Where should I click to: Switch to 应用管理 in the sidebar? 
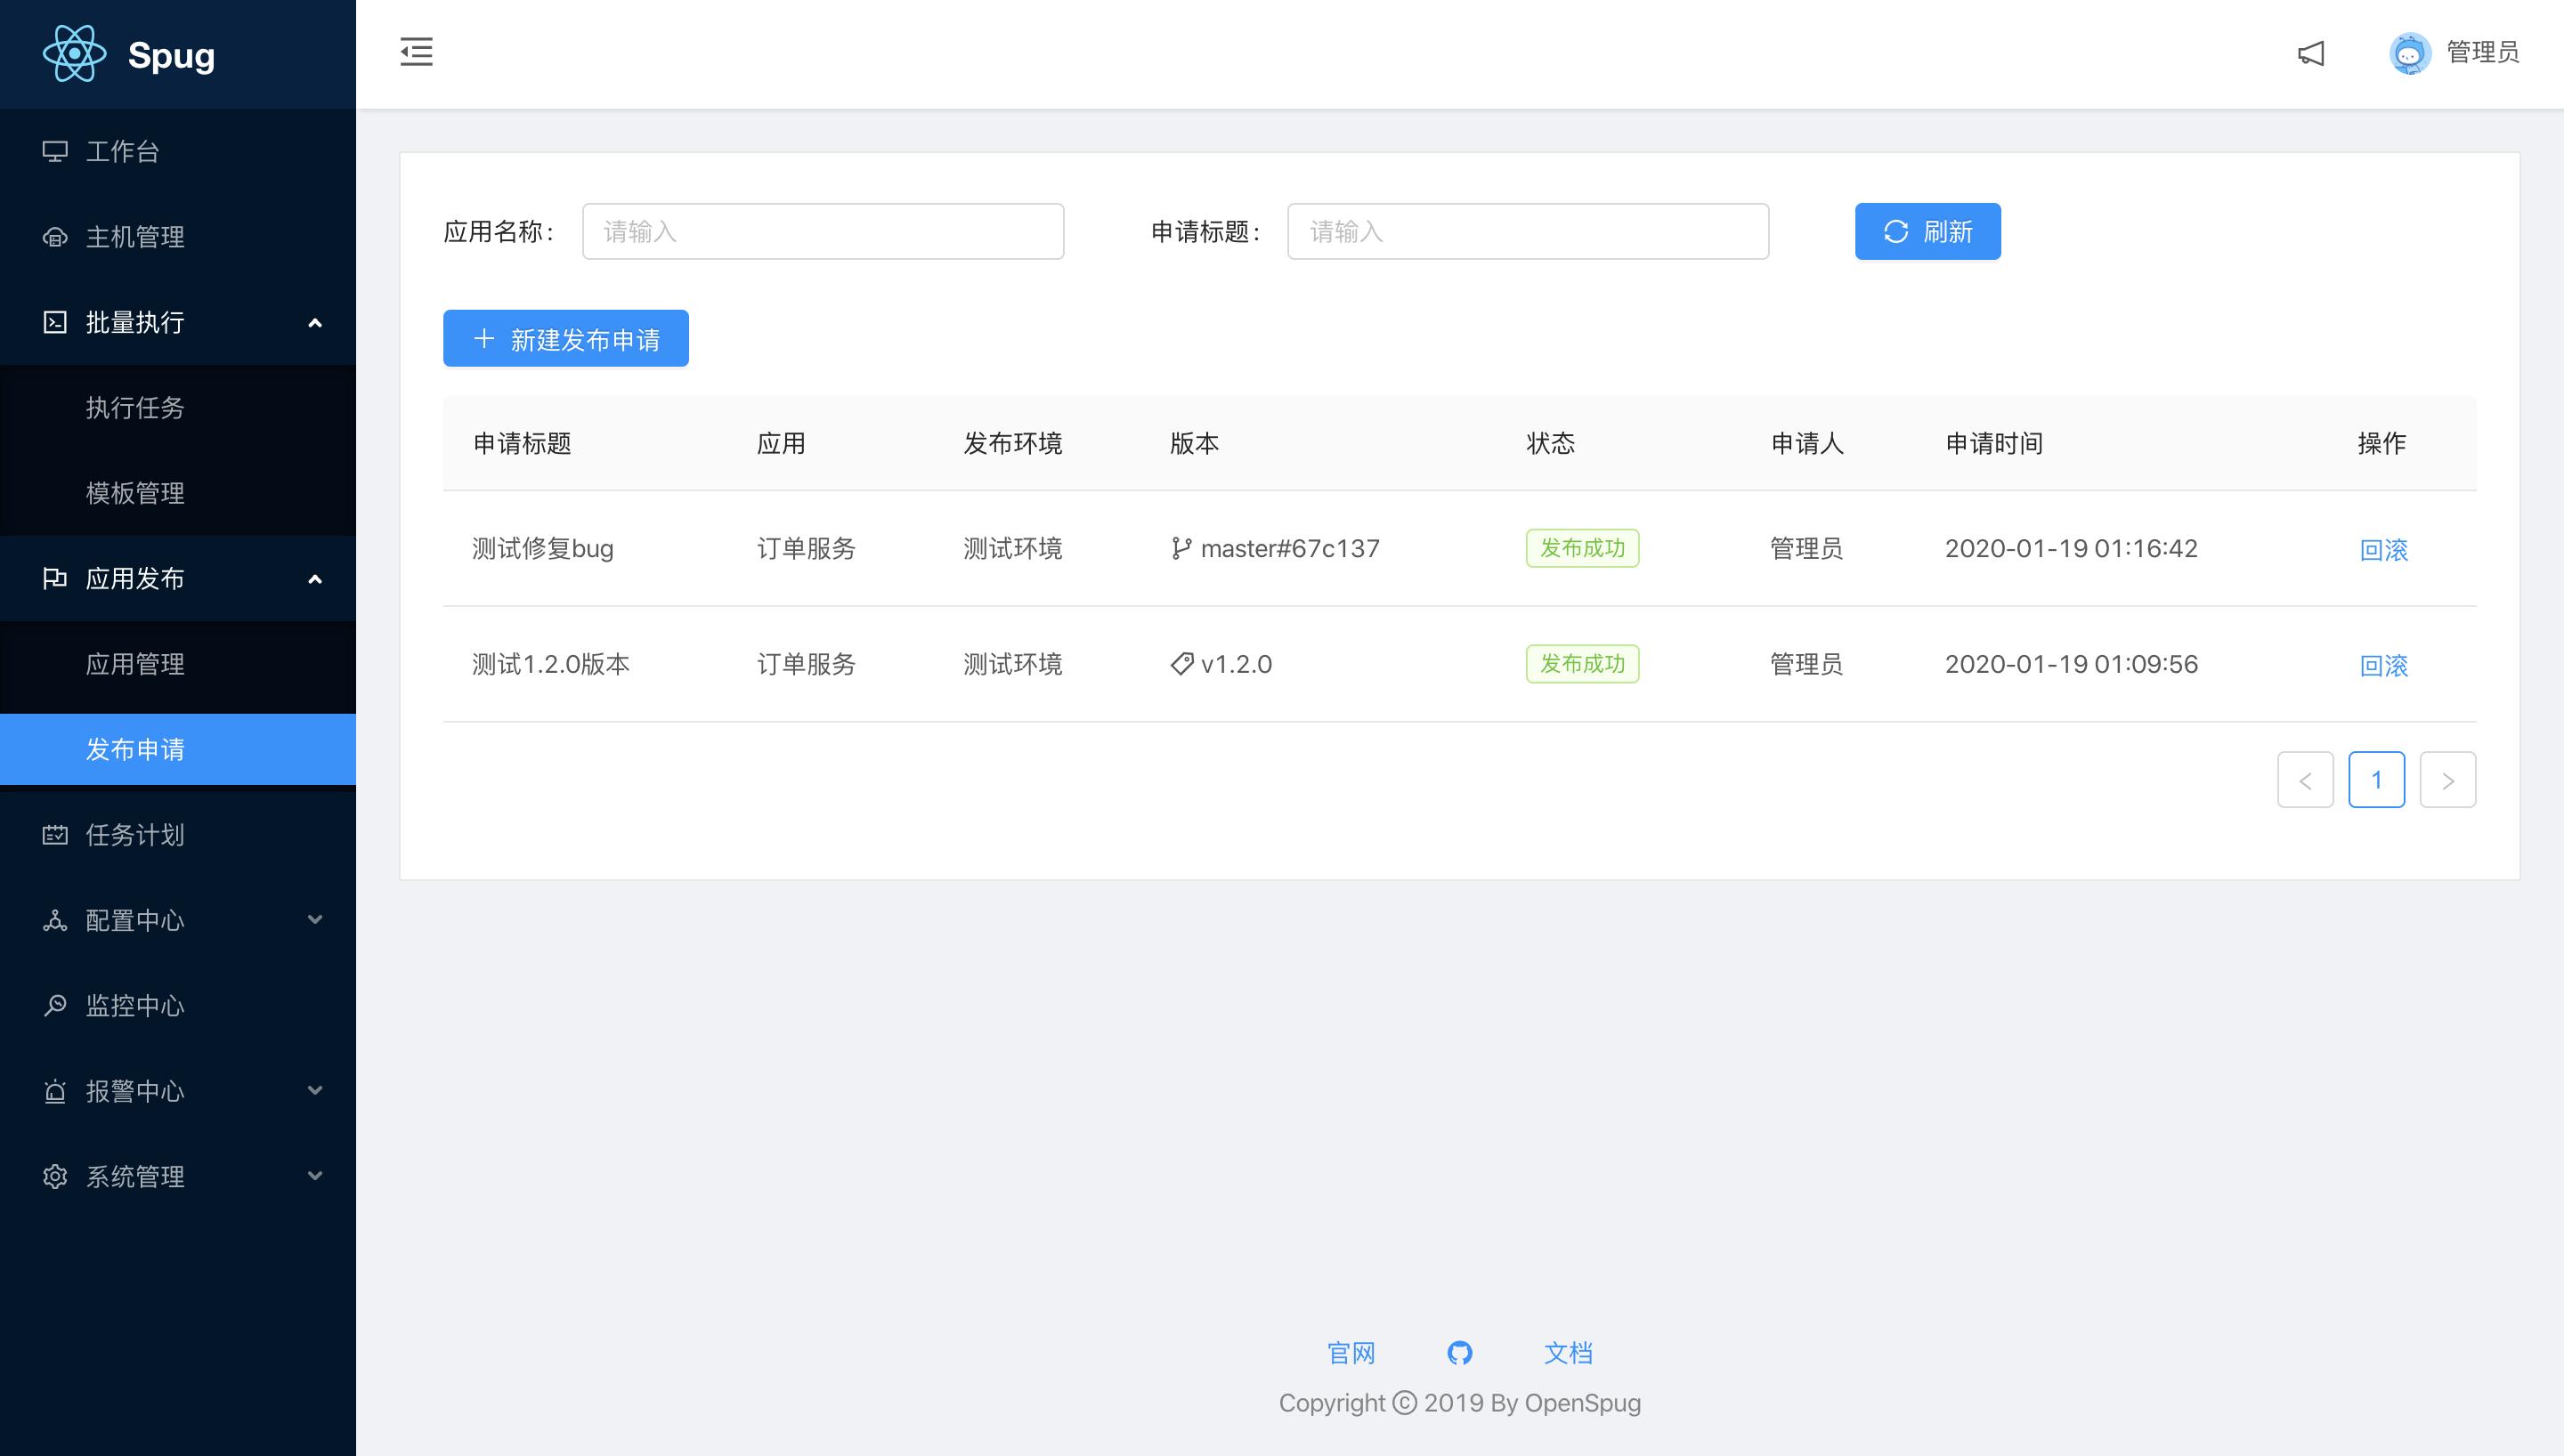[136, 664]
